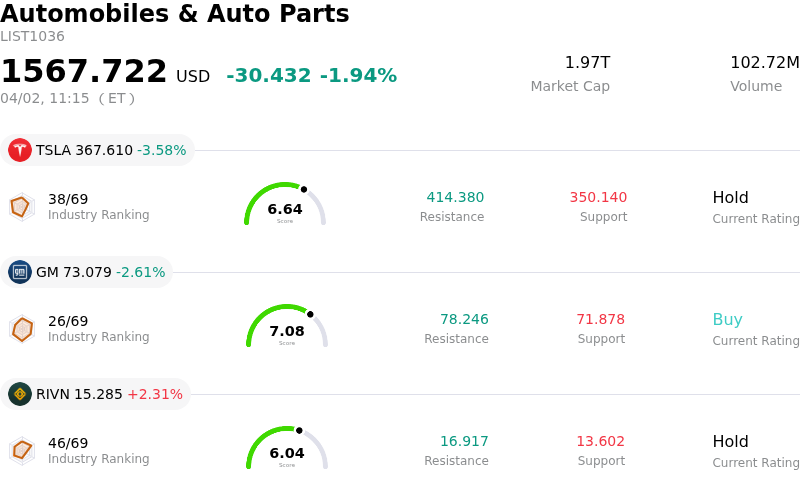800x488 pixels.
Task: Click the Tesla logo icon
Action: click(20, 150)
